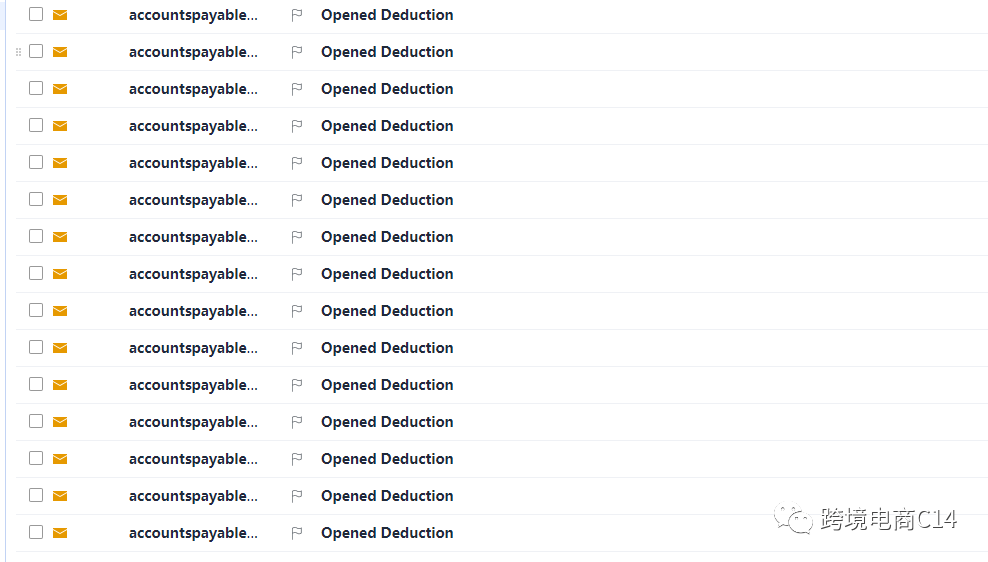Click the envelope icon in the first email row

(x=60, y=15)
